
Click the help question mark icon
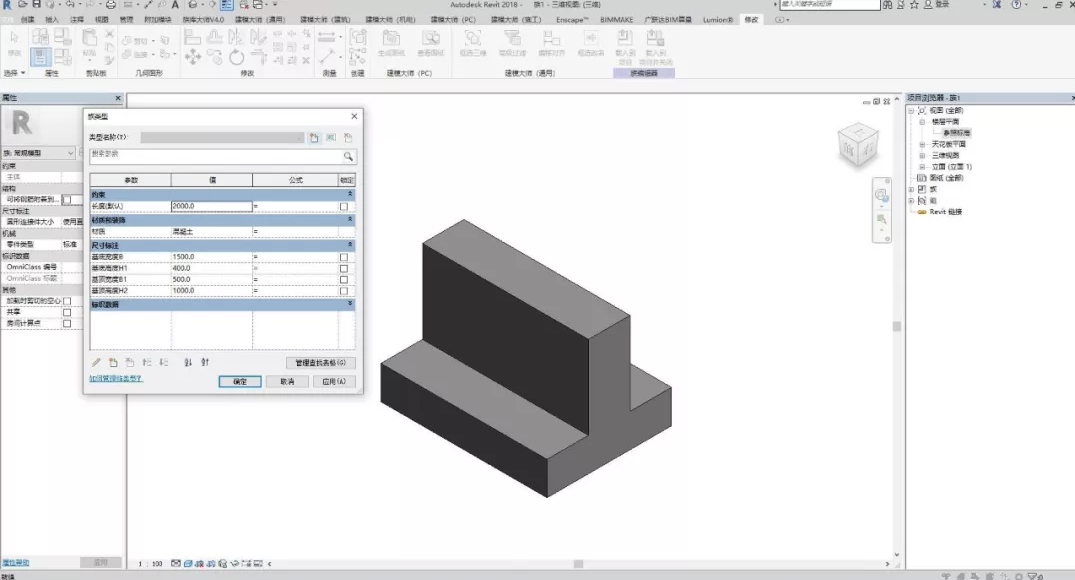point(1016,4)
